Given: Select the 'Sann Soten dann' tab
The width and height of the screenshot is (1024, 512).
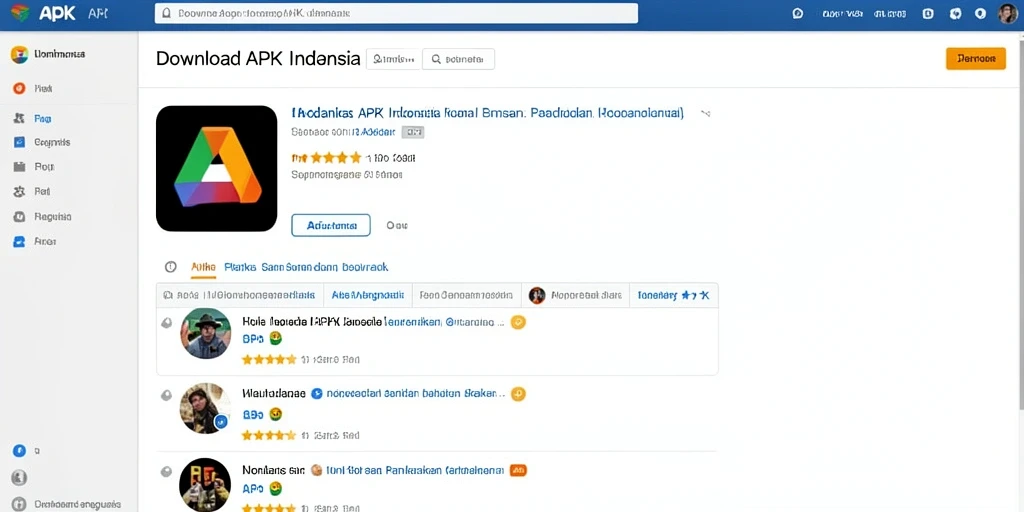Looking at the screenshot, I should (x=299, y=267).
